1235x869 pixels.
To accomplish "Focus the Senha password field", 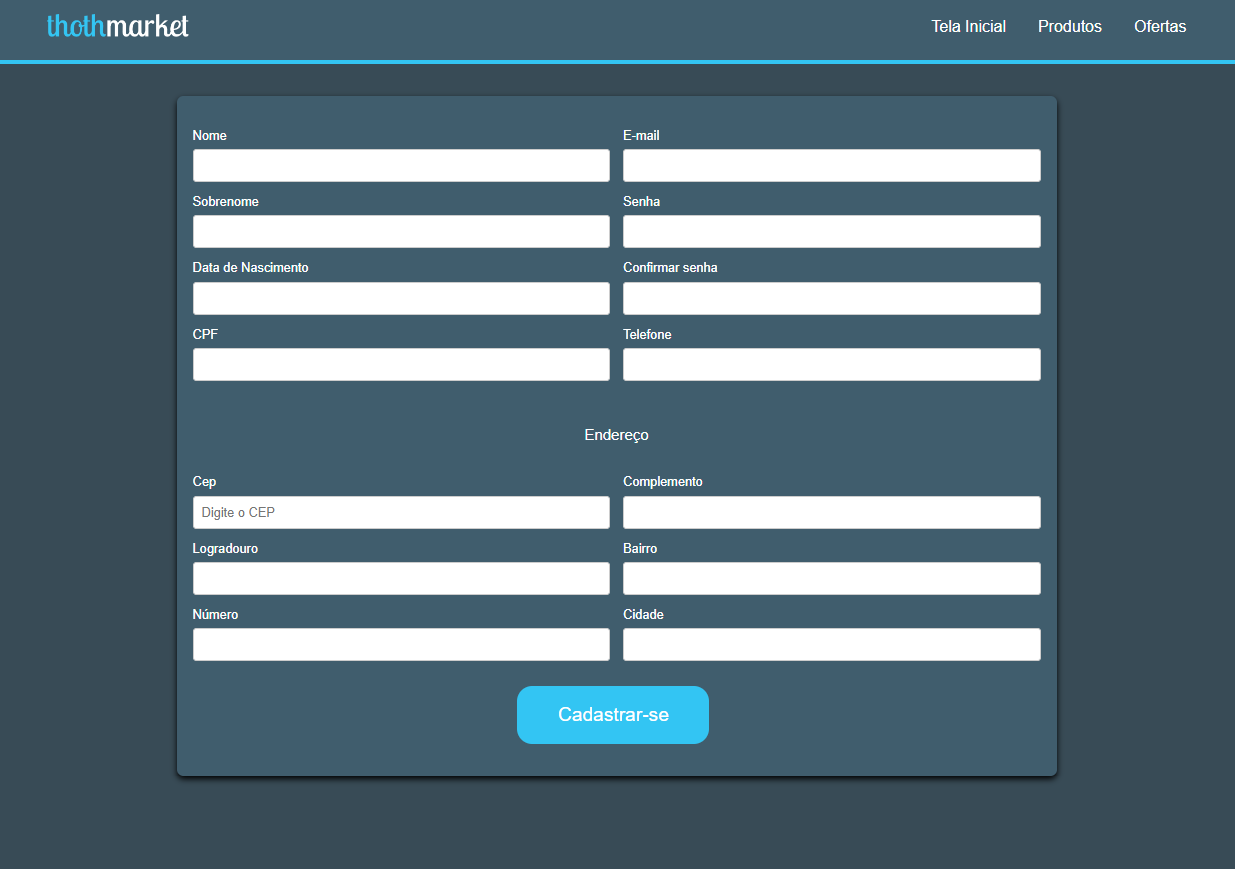I will point(831,232).
